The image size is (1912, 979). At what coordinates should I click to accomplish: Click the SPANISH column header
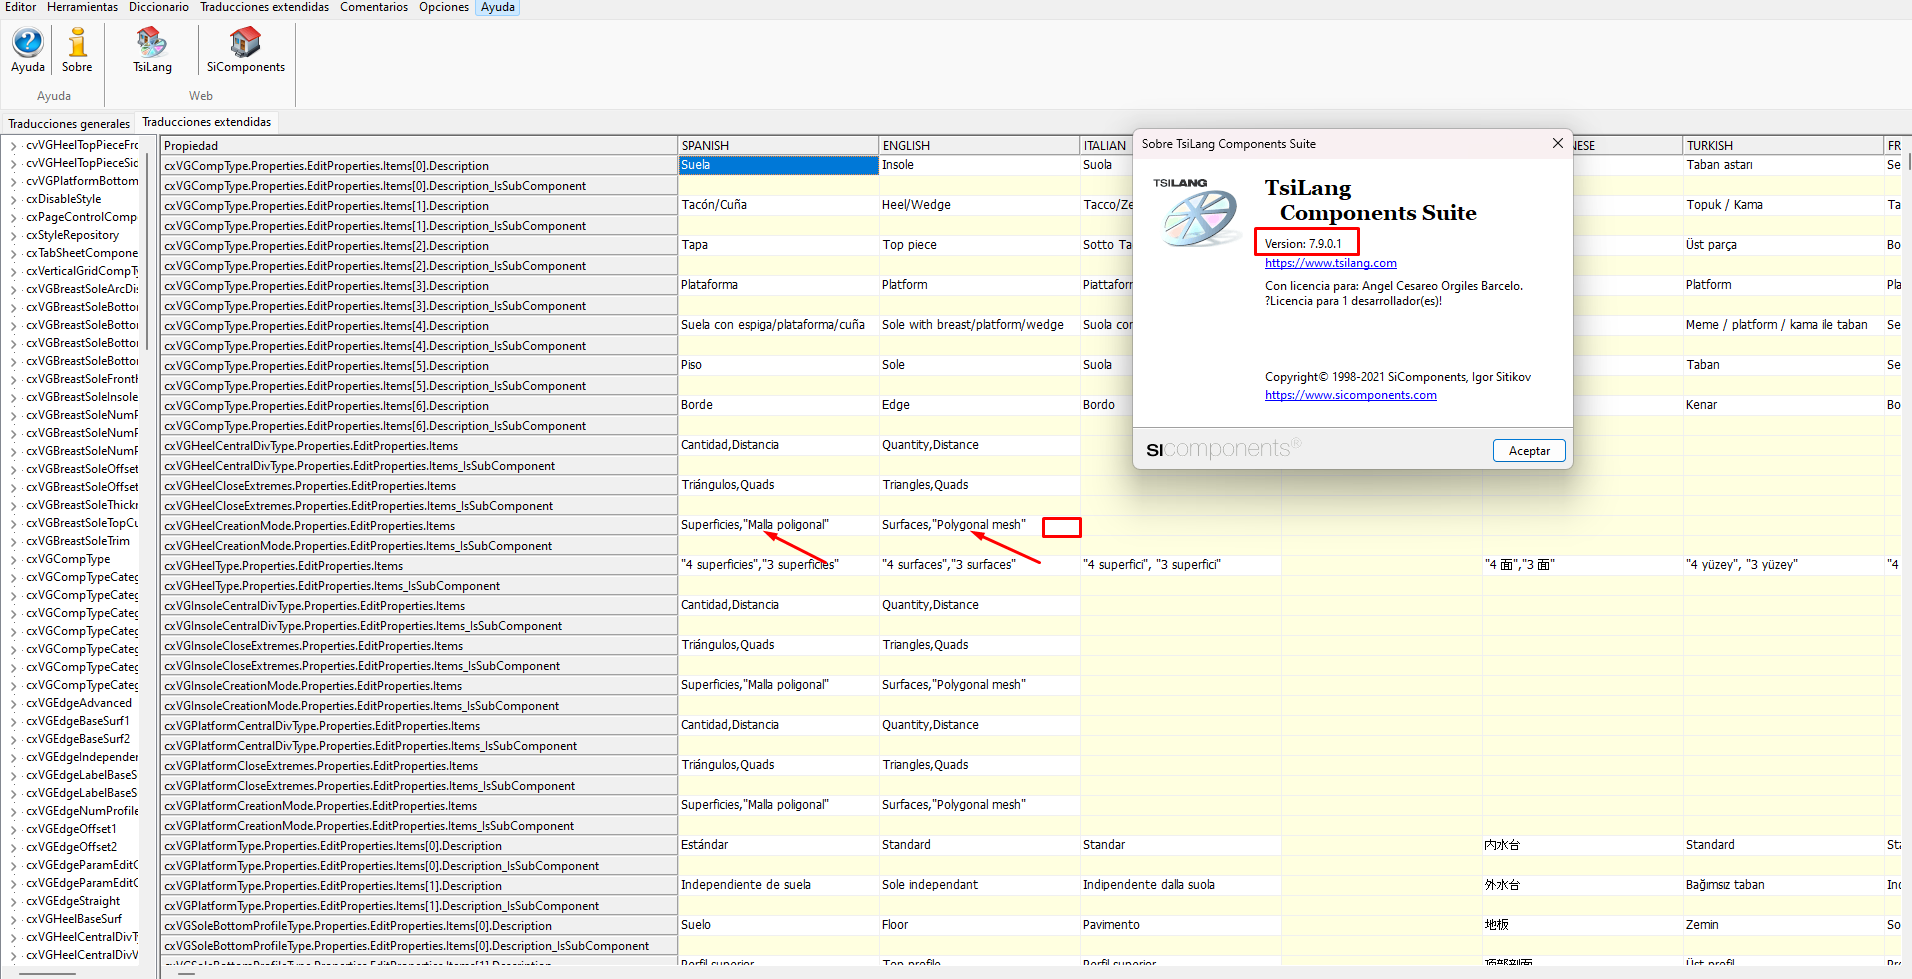(778, 146)
